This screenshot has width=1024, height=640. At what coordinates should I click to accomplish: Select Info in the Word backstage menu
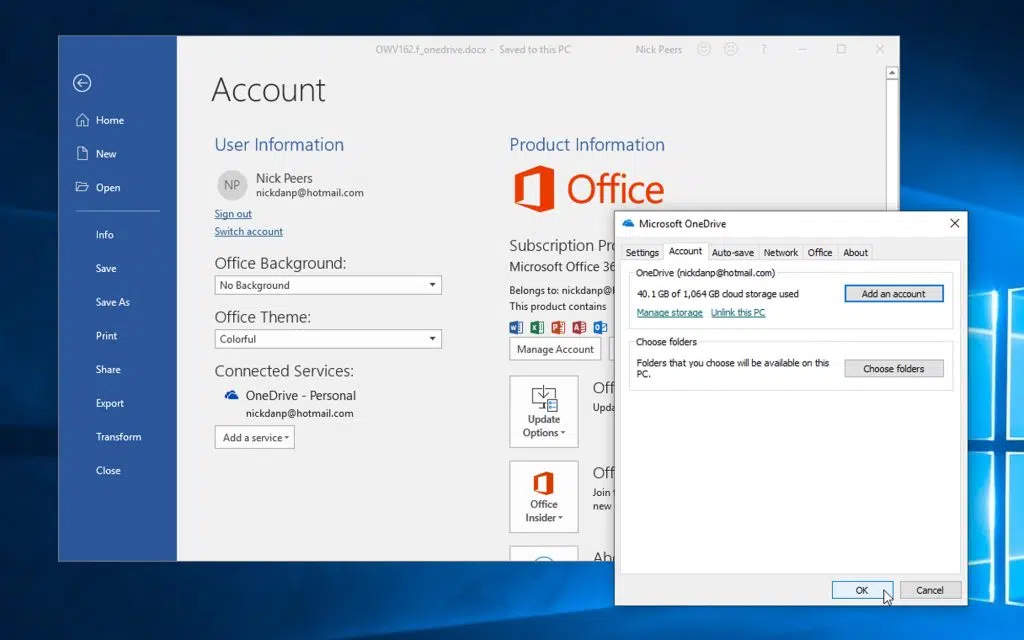(x=104, y=234)
